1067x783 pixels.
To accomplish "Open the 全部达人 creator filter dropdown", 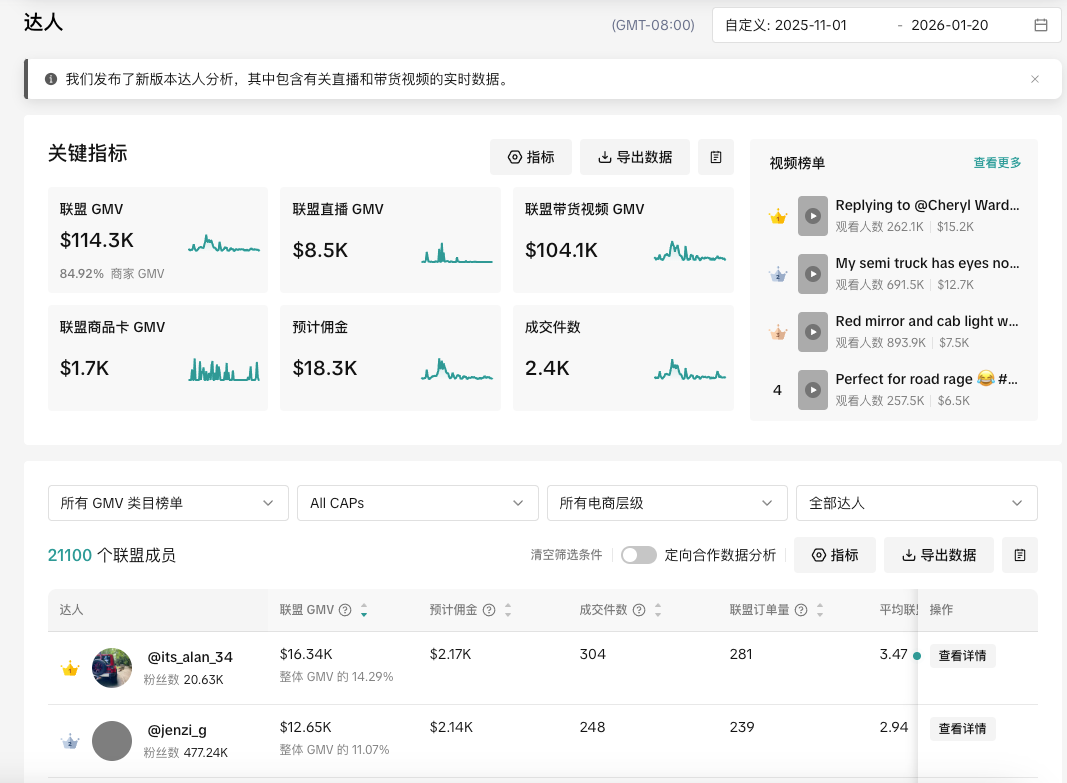I will tap(916, 503).
